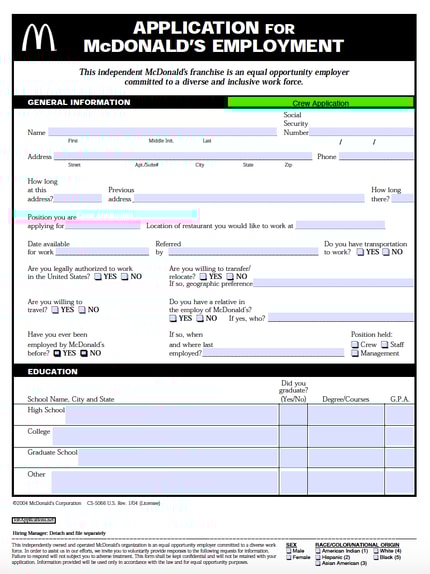Click the High School name field
Viewport: 430px width, 574px height.
click(171, 415)
